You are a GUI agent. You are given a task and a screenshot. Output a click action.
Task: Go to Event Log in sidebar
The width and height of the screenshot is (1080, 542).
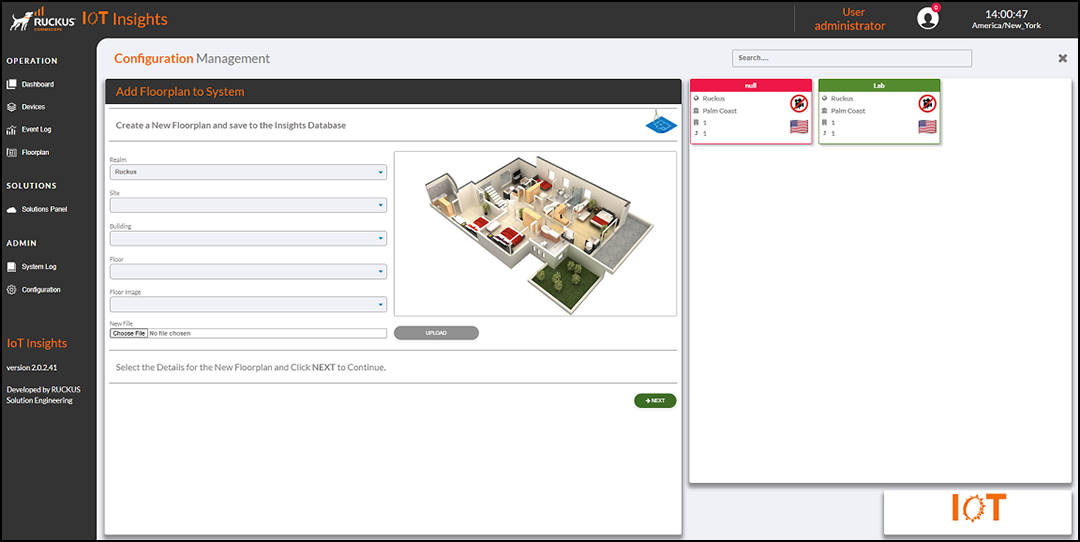point(29,129)
